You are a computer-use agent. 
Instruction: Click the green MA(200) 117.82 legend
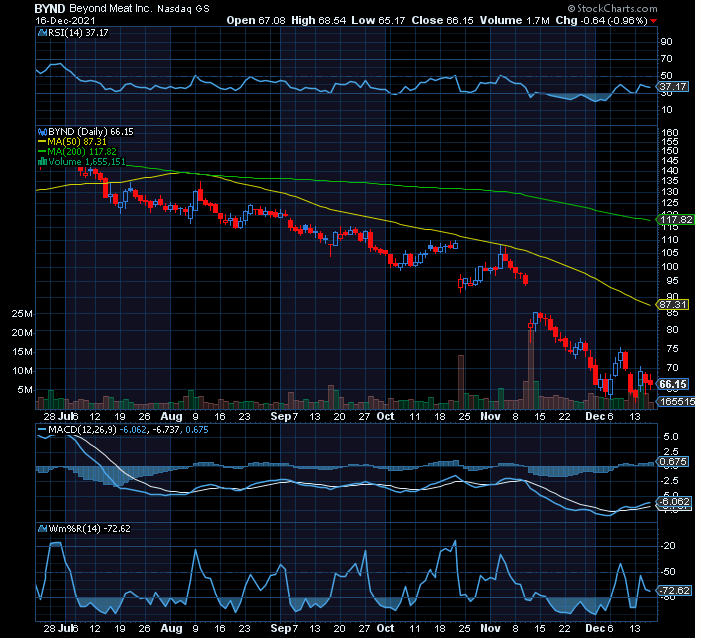[77, 152]
